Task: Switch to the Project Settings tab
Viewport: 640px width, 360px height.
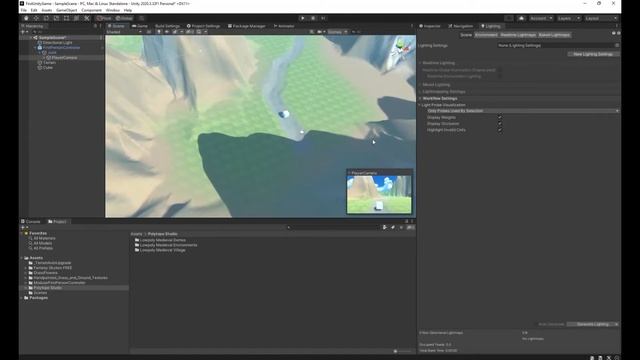Action: click(203, 26)
